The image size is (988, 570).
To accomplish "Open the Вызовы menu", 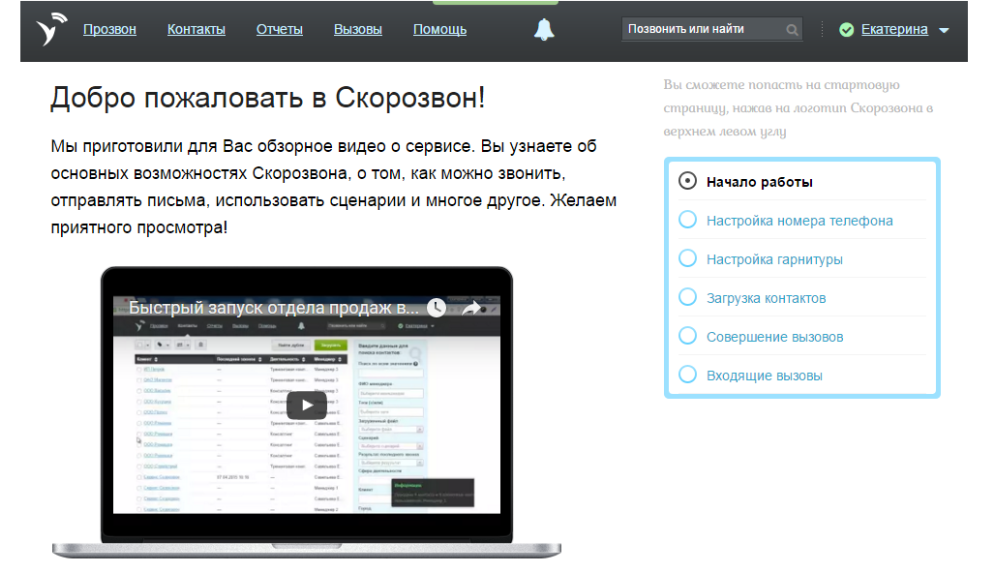I will 358,30.
